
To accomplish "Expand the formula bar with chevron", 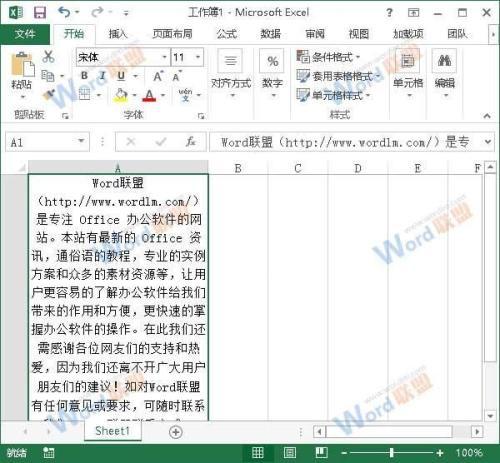I will coord(488,142).
